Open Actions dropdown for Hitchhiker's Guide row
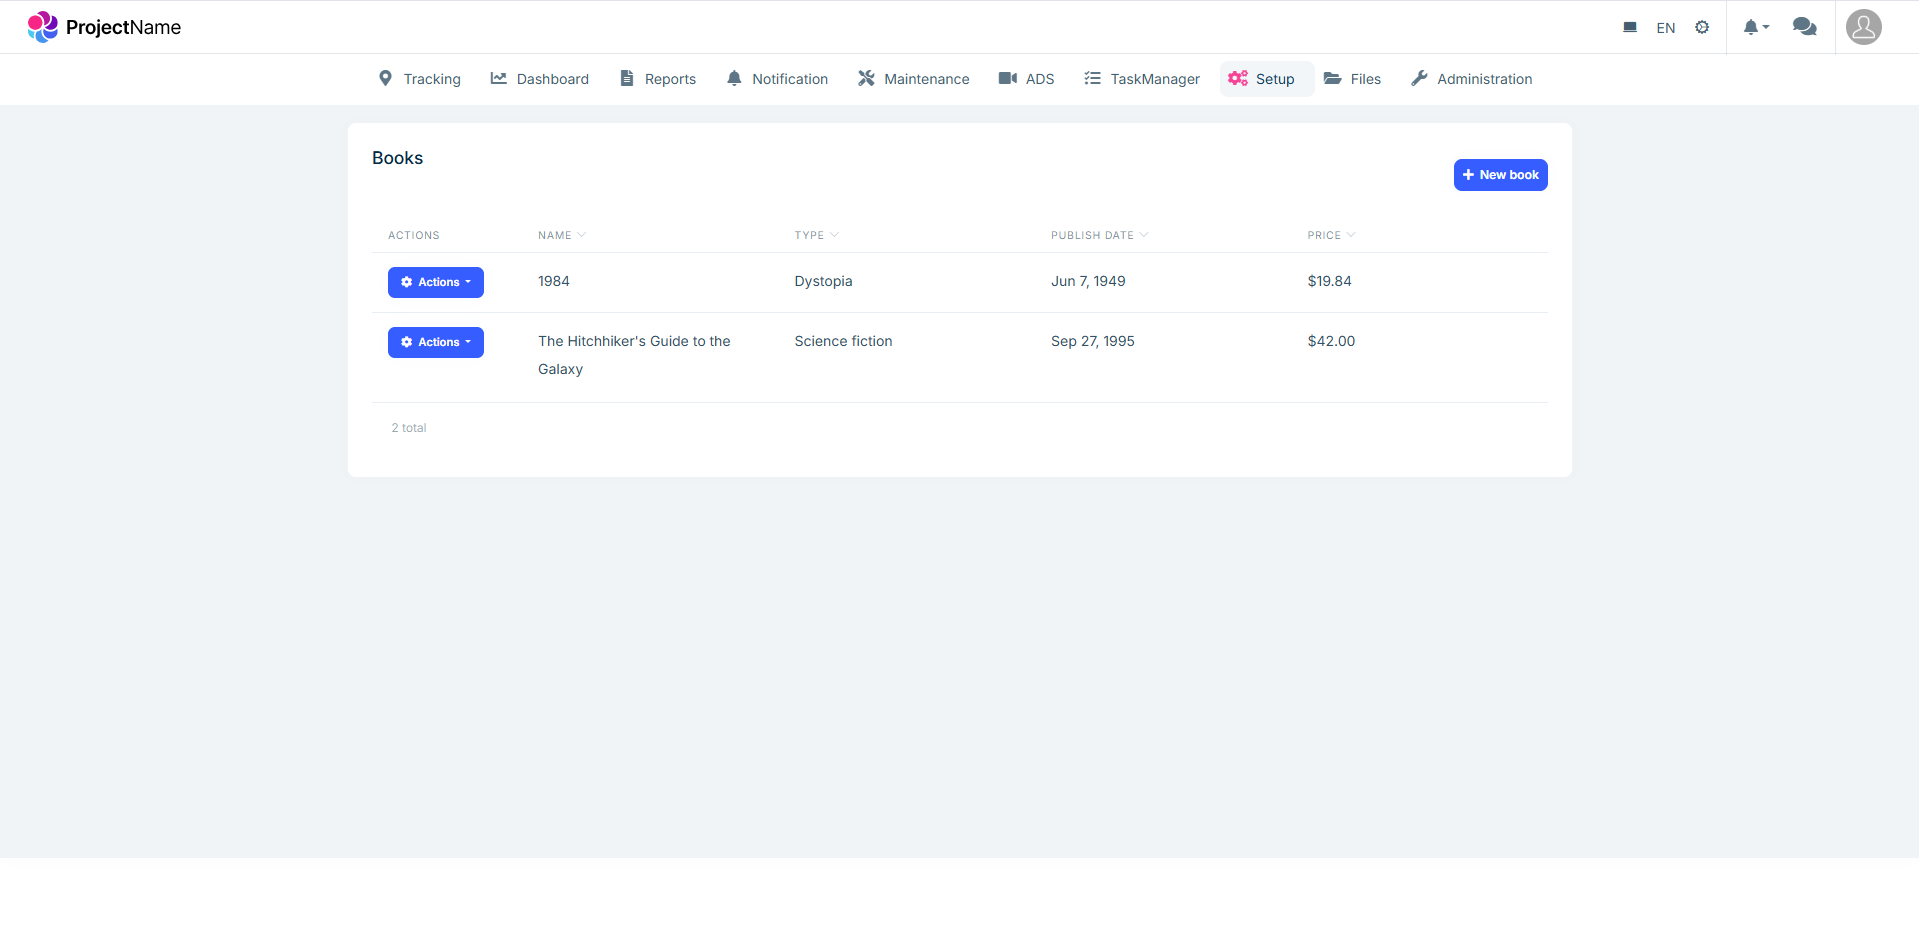 pyautogui.click(x=435, y=342)
